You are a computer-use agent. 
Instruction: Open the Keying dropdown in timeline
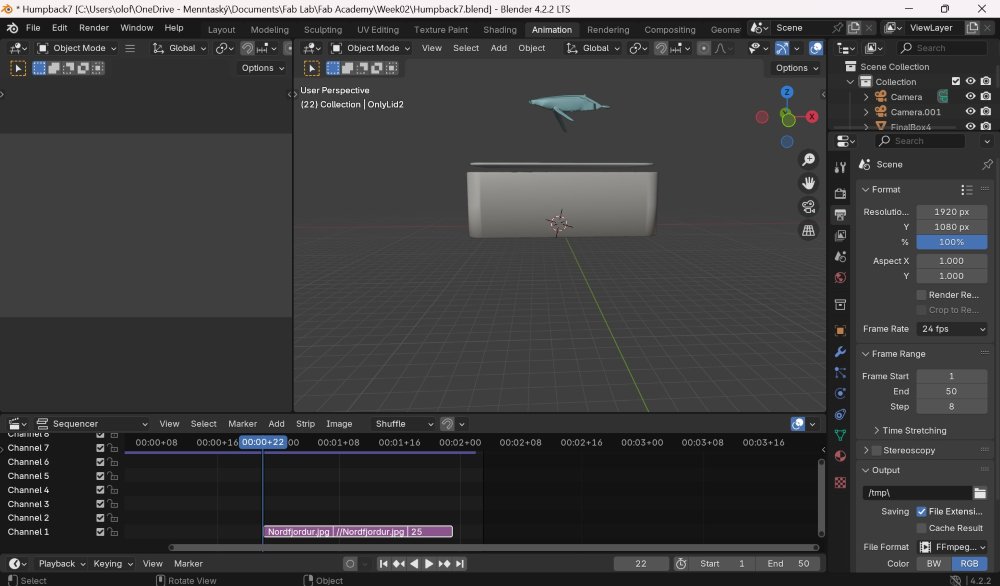113,564
